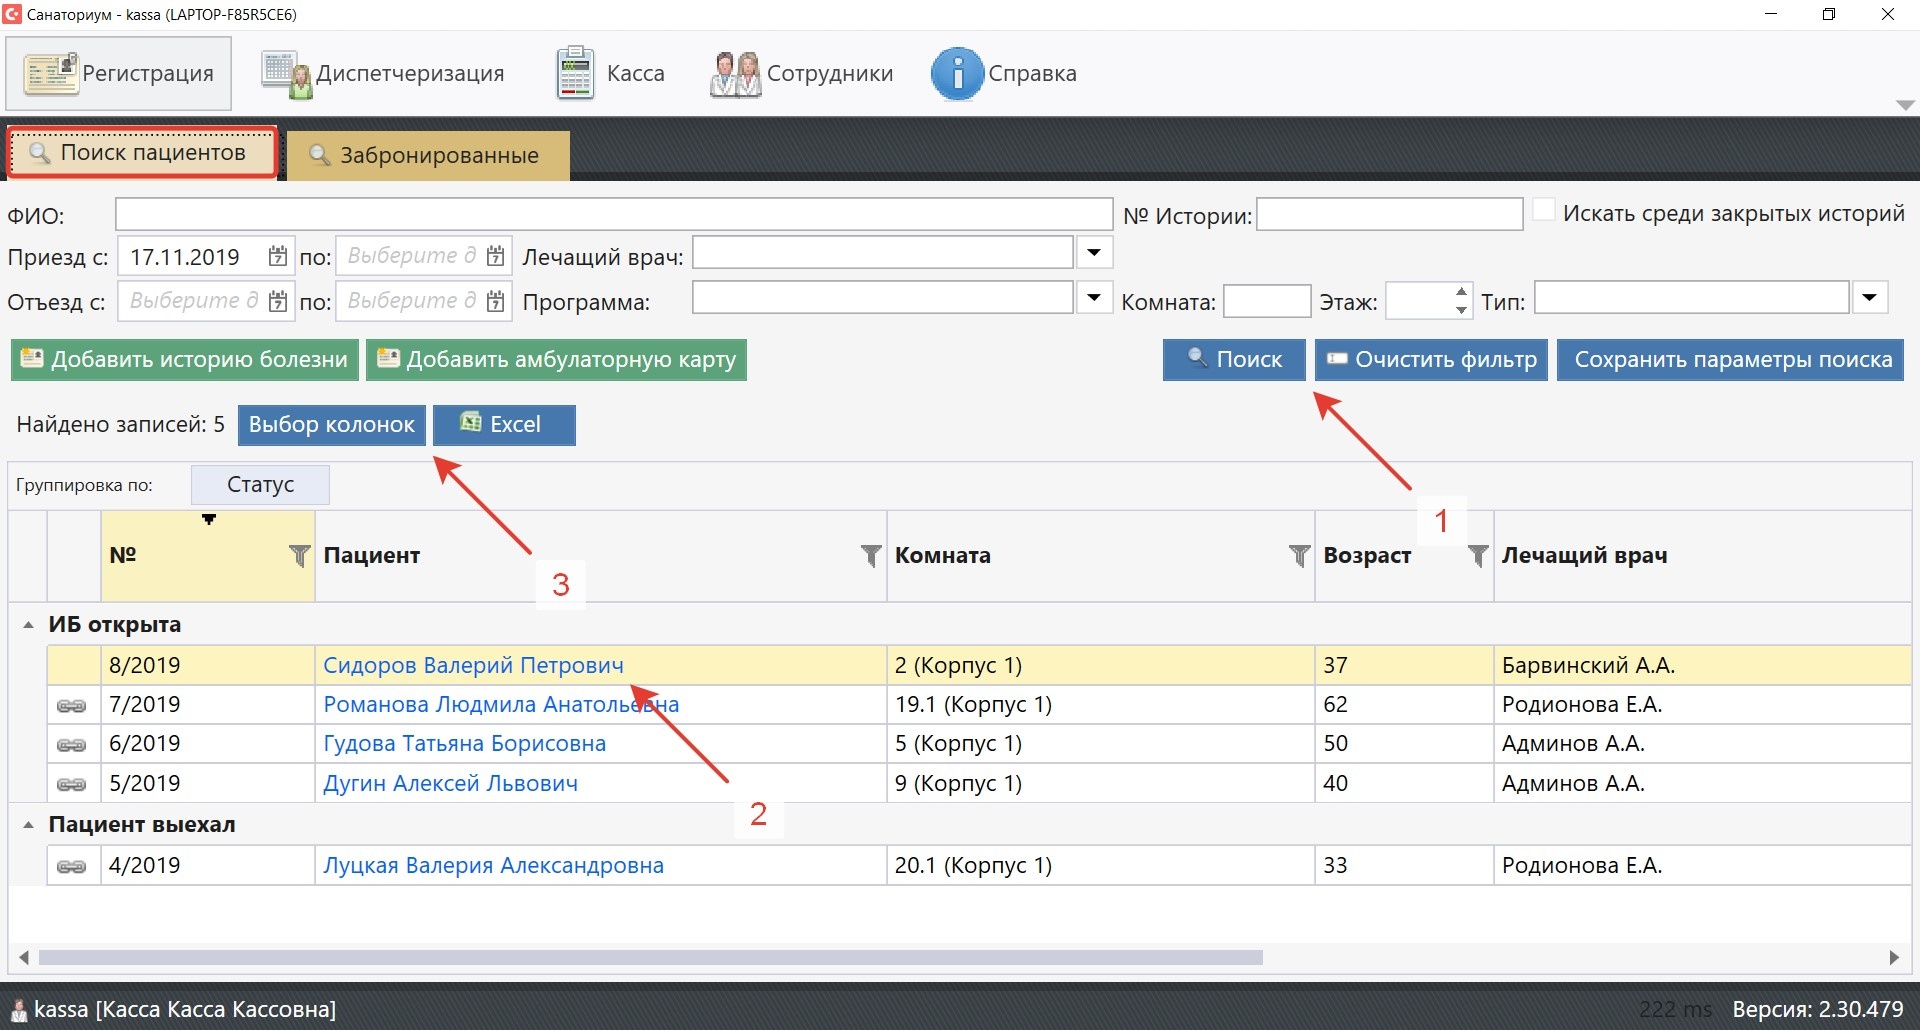The image size is (1920, 1030).
Task: Expand the Программа dropdown
Action: (1094, 298)
